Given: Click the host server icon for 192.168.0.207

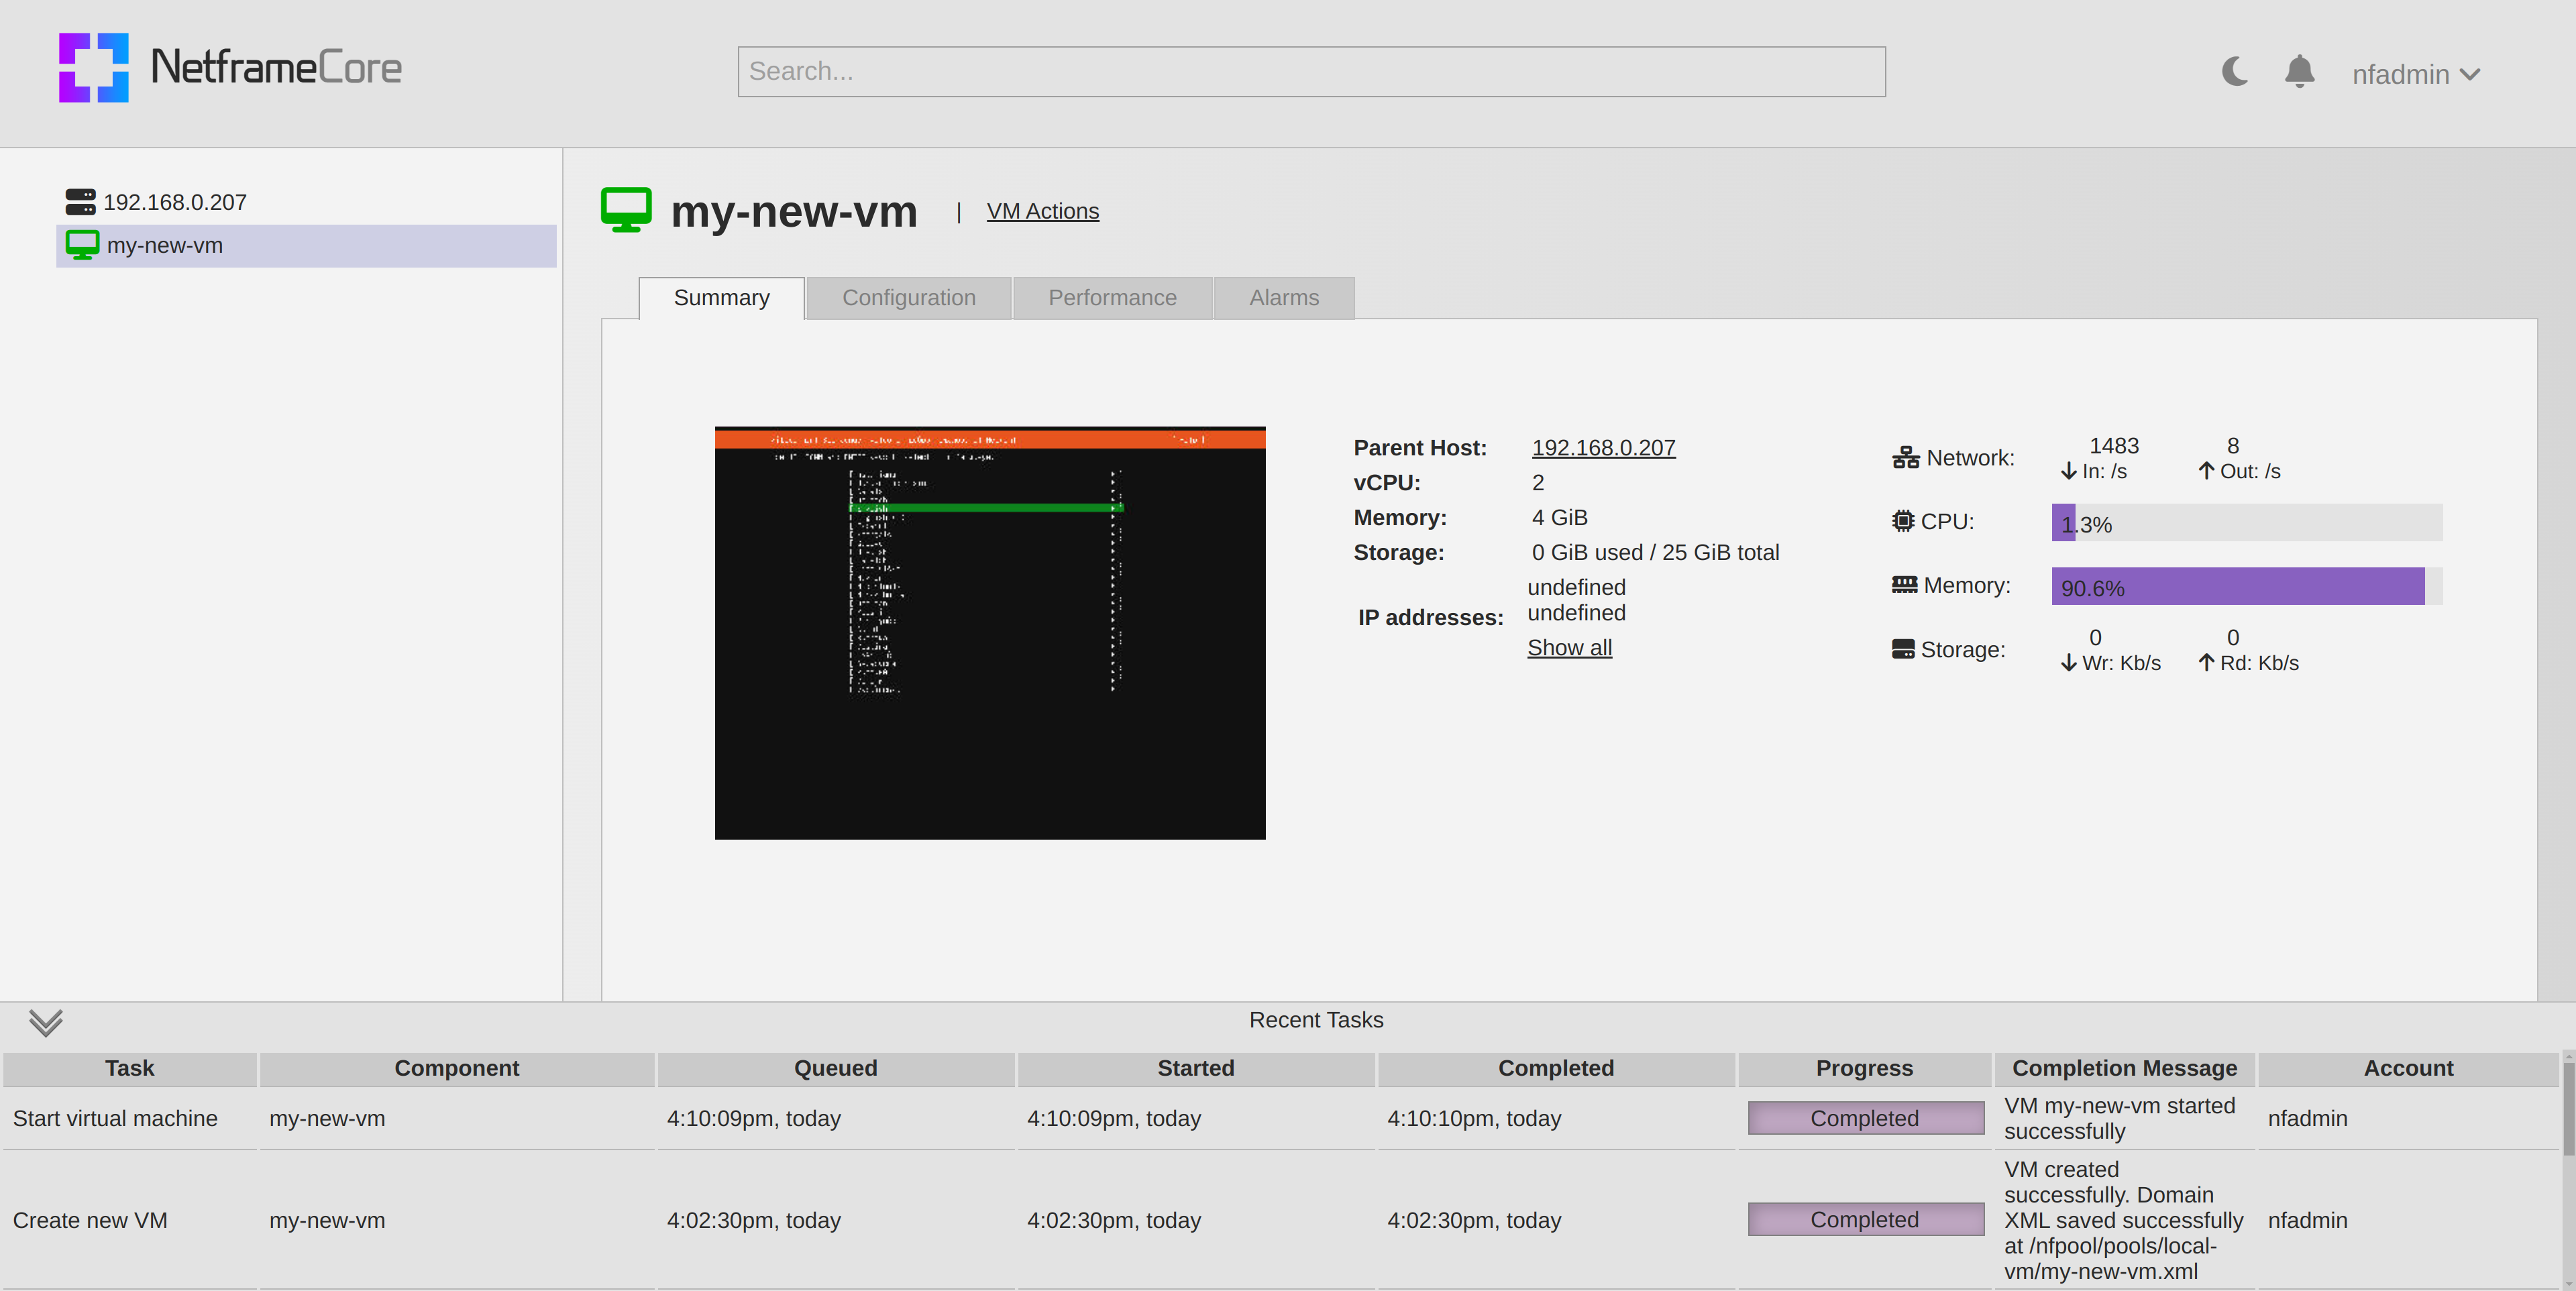Looking at the screenshot, I should [x=80, y=202].
